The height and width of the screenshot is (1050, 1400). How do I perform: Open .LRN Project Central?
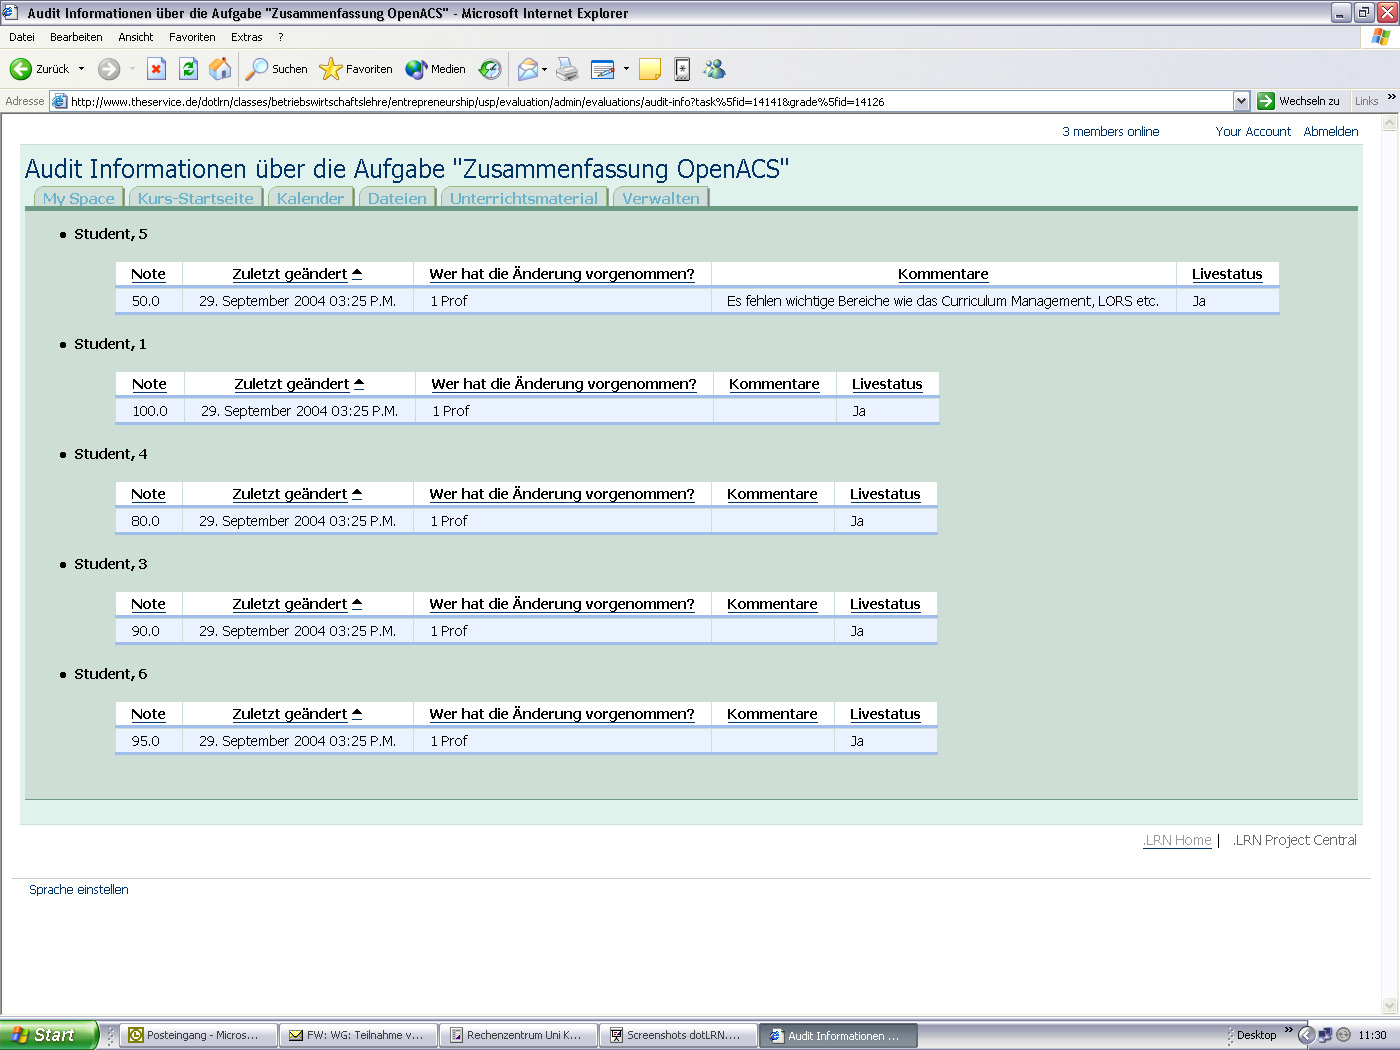click(1294, 840)
